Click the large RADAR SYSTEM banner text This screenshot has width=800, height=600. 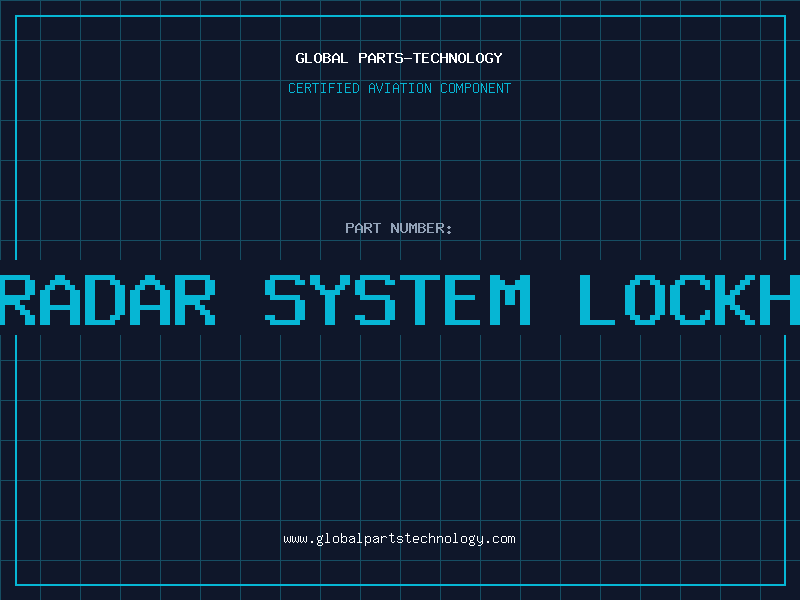pos(400,300)
